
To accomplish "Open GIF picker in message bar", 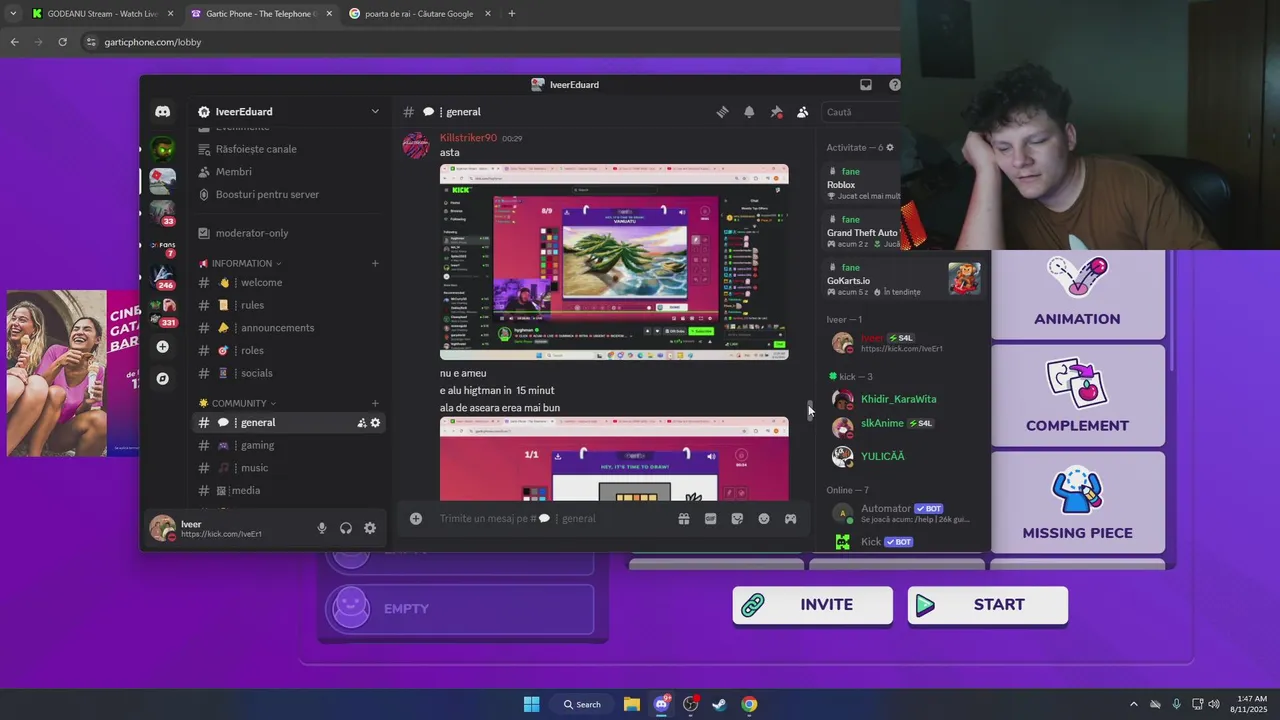I will (710, 519).
